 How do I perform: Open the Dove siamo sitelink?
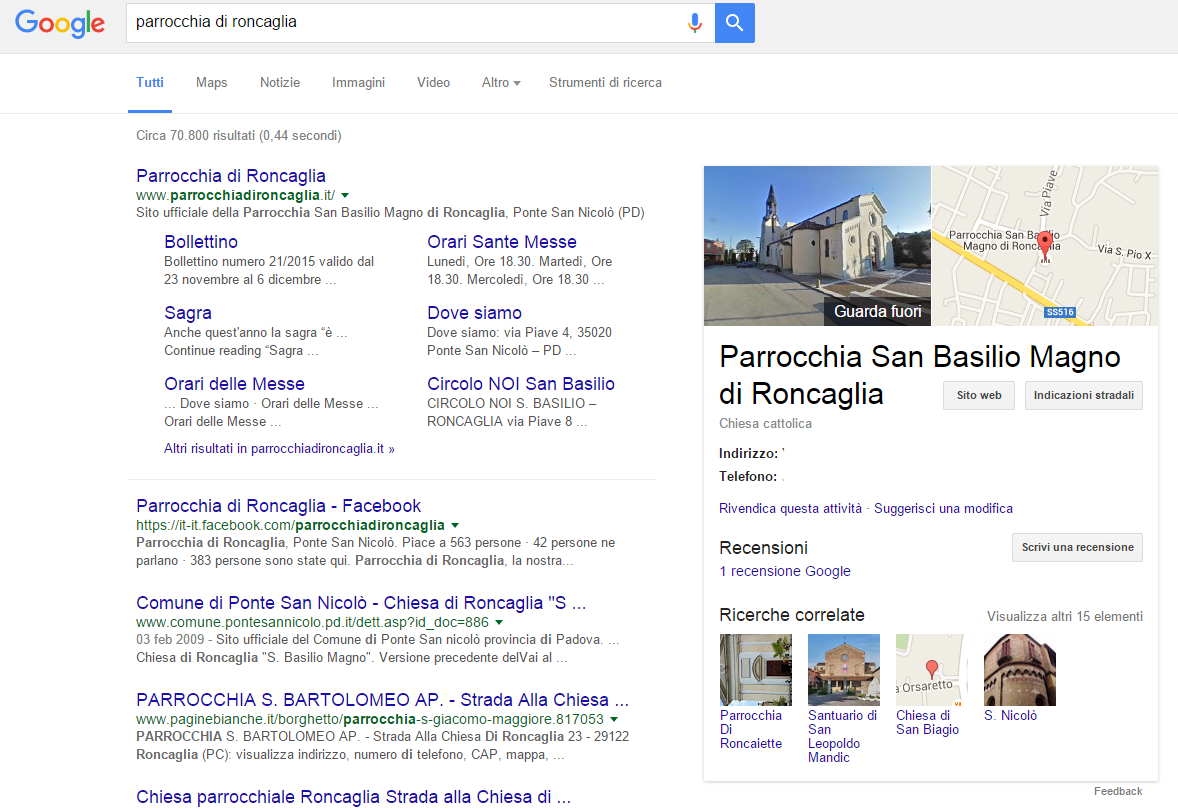click(x=474, y=313)
